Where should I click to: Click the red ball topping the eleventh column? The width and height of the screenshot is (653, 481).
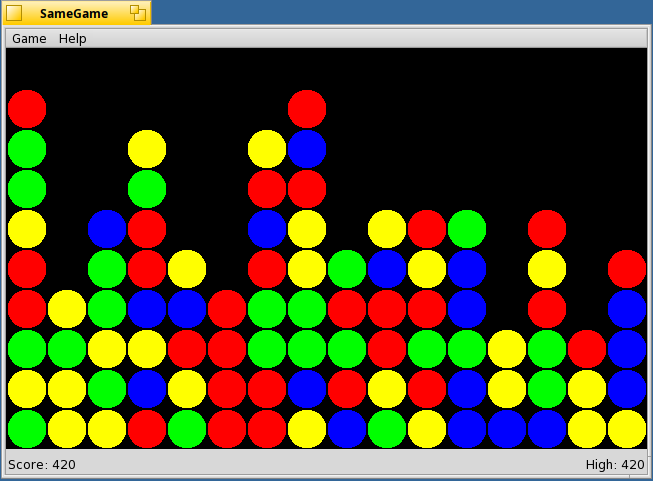coord(427,229)
